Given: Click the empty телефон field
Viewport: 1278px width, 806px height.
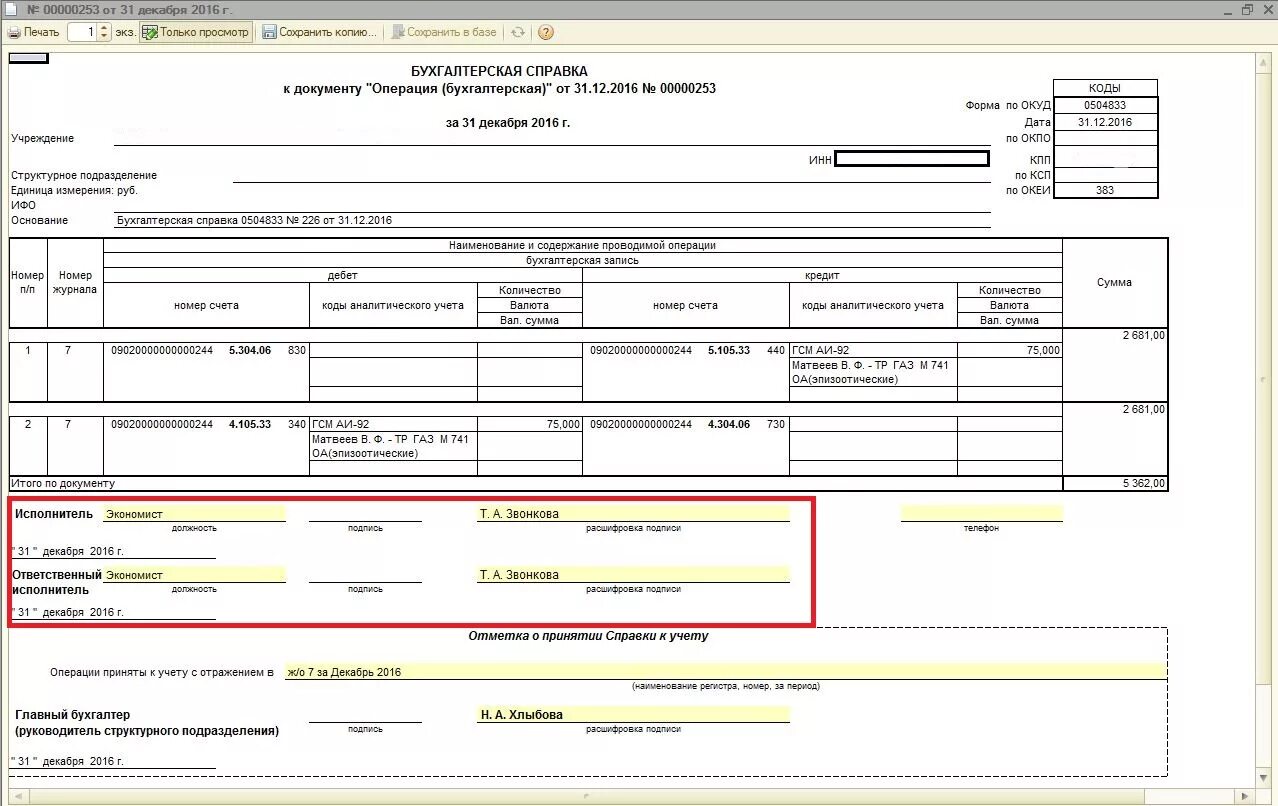Looking at the screenshot, I should pos(981,514).
